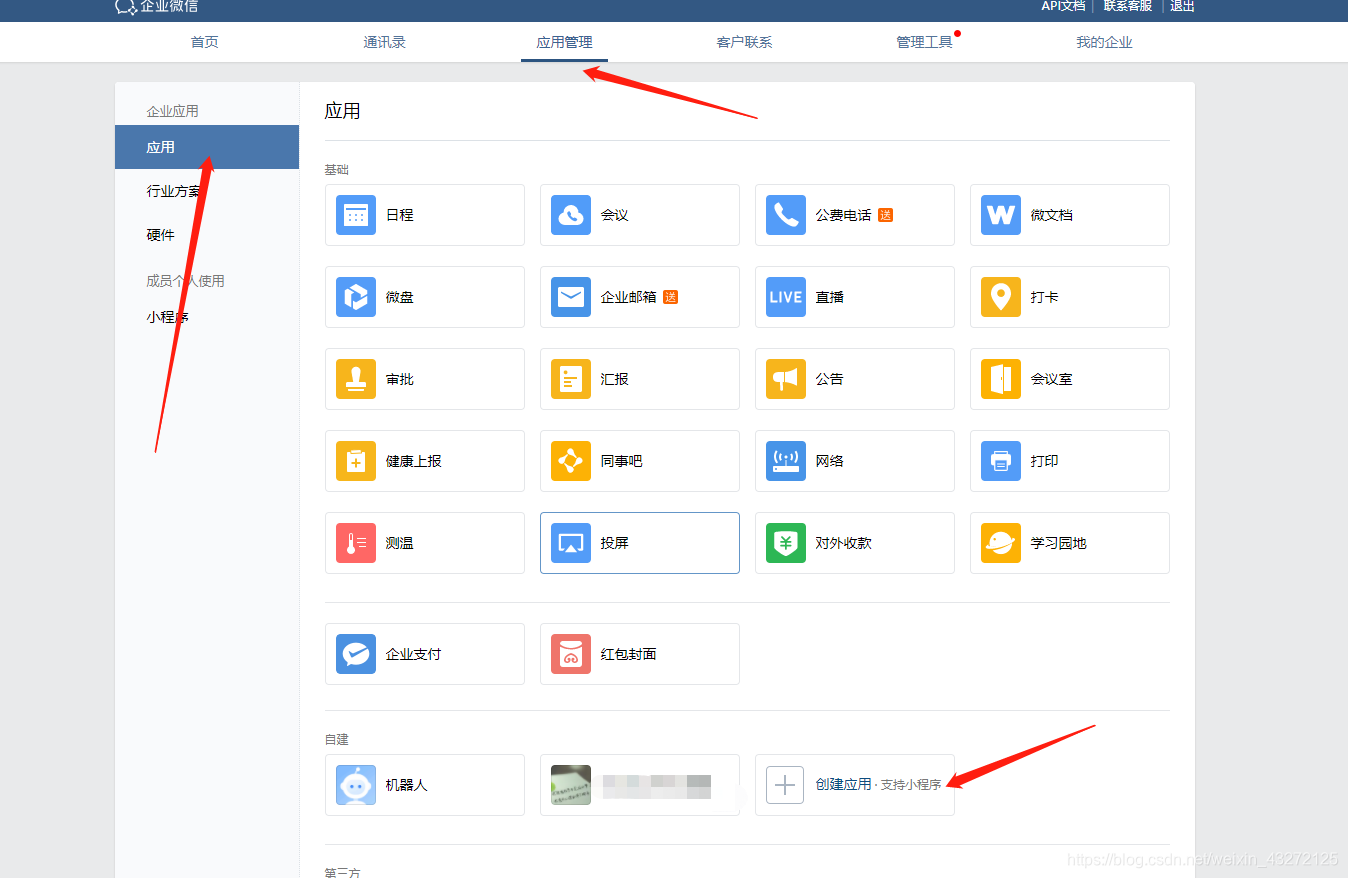Switch to the 通讯录 tab
Image resolution: width=1348 pixels, height=878 pixels.
point(384,42)
